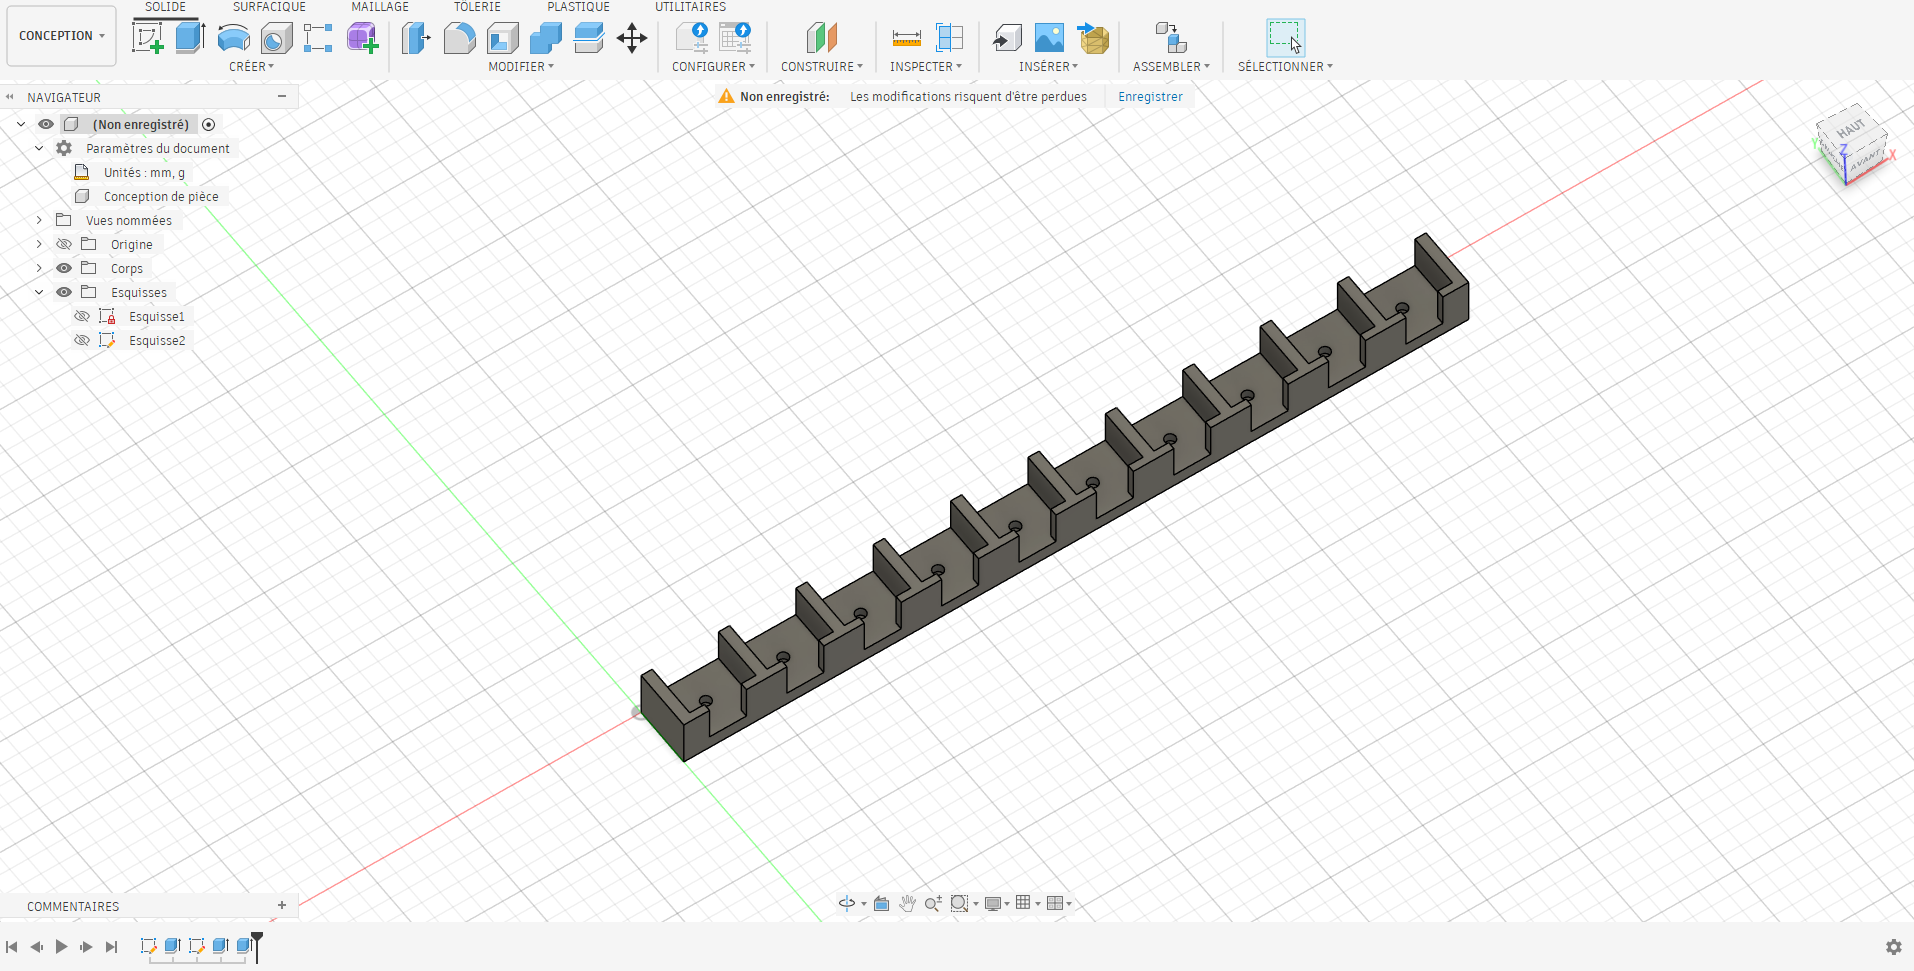Click the Zoom magnifier icon
The width and height of the screenshot is (1914, 971).
(x=933, y=903)
